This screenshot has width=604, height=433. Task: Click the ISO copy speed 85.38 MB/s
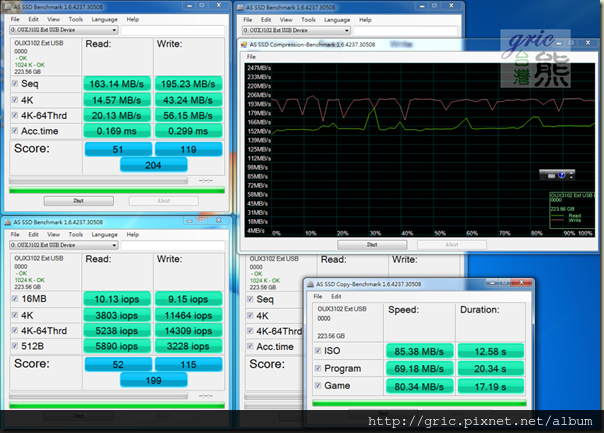(419, 351)
